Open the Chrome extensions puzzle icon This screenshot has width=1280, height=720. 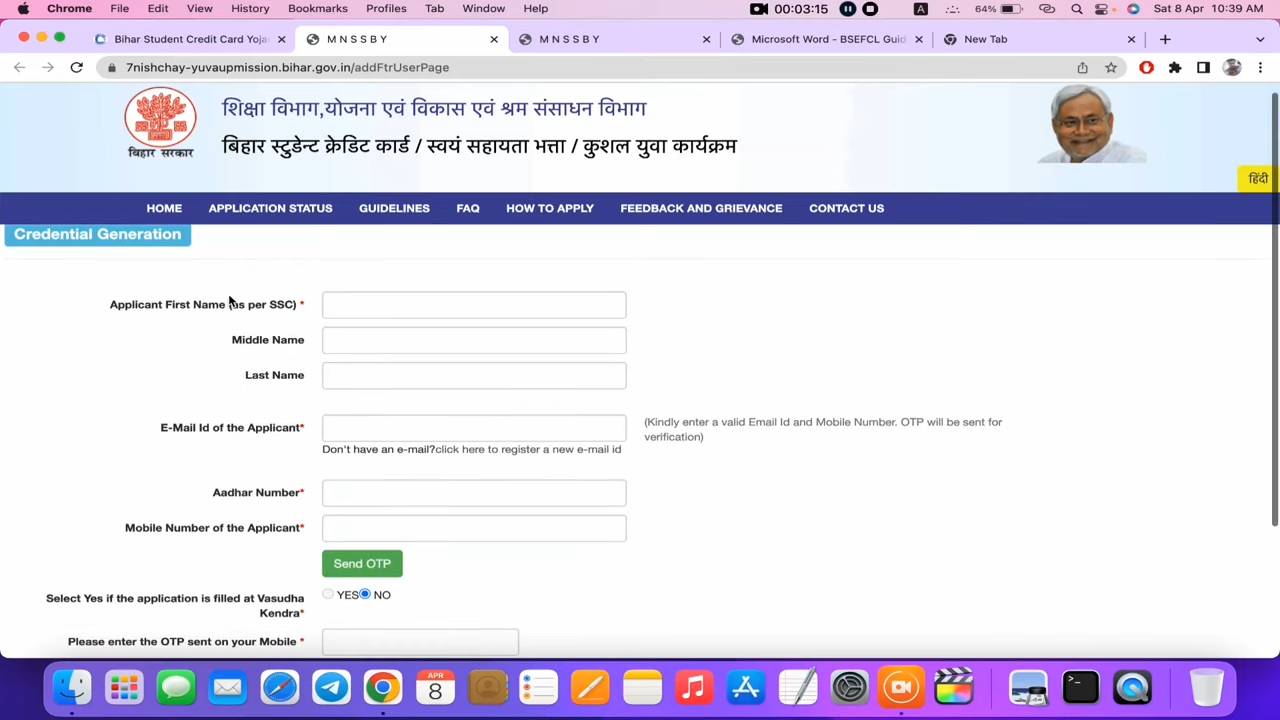1175,67
